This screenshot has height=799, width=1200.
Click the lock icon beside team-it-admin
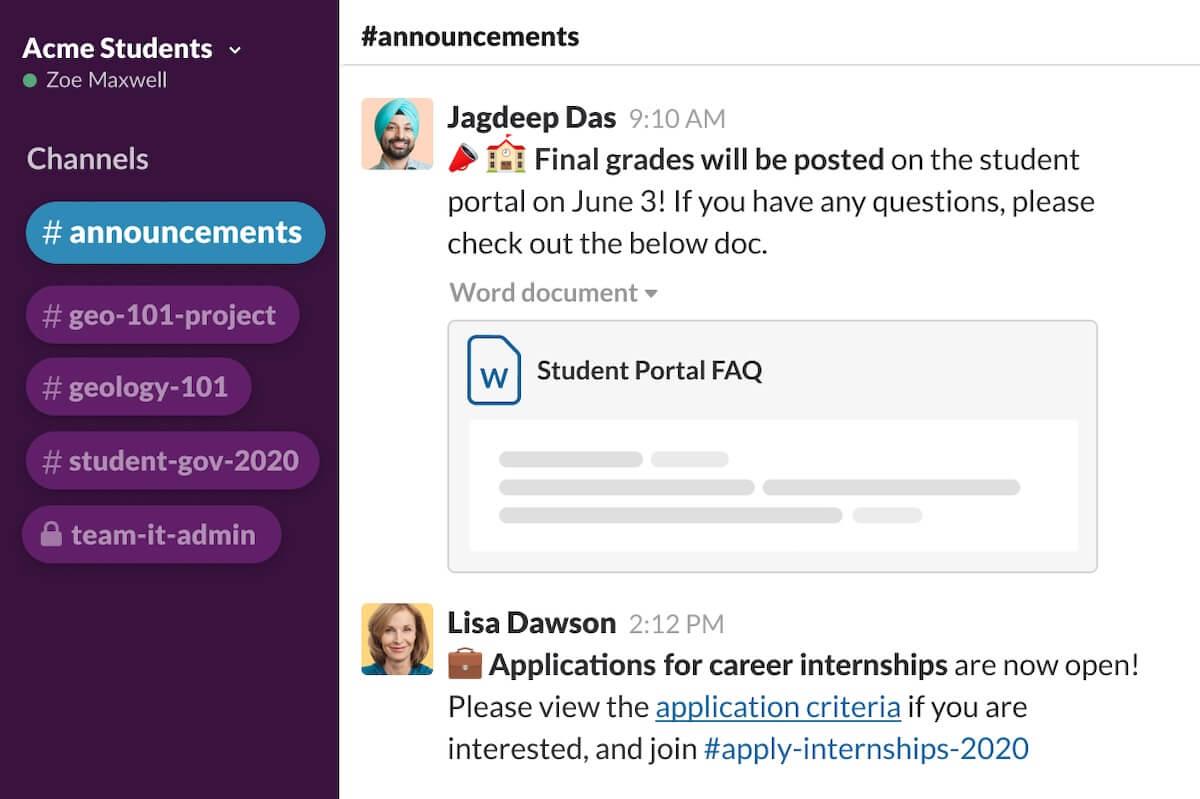click(52, 535)
